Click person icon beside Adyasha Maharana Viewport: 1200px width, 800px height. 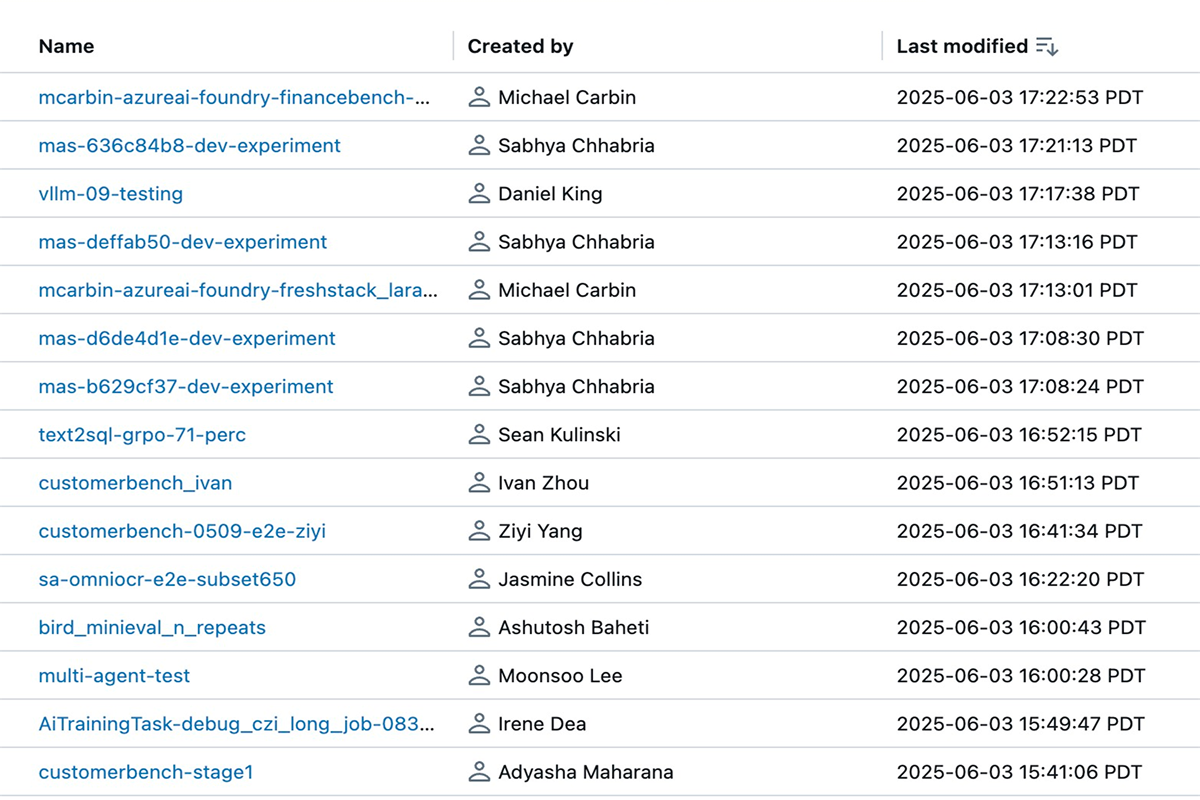[479, 772]
